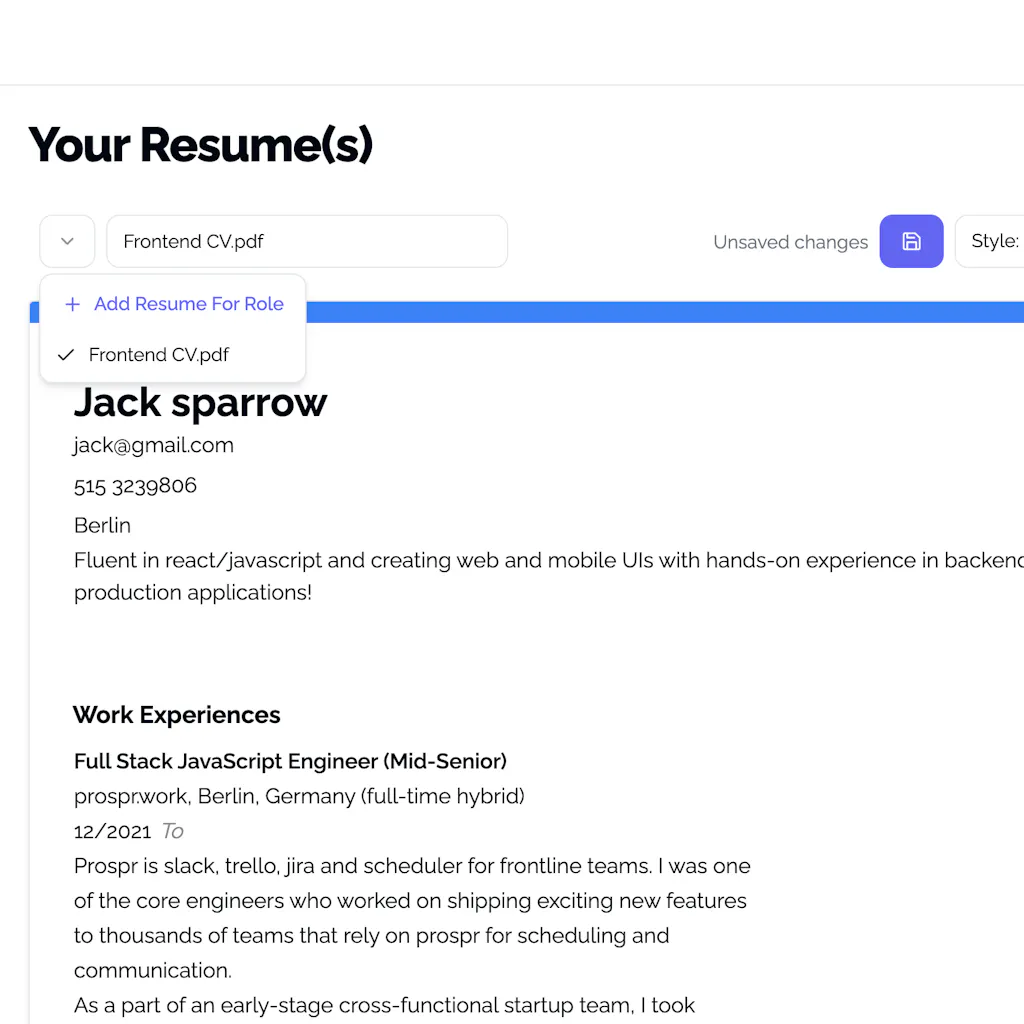This screenshot has height=1024, width=1024.
Task: Click the Jack sparrow name heading
Action: pos(200,402)
